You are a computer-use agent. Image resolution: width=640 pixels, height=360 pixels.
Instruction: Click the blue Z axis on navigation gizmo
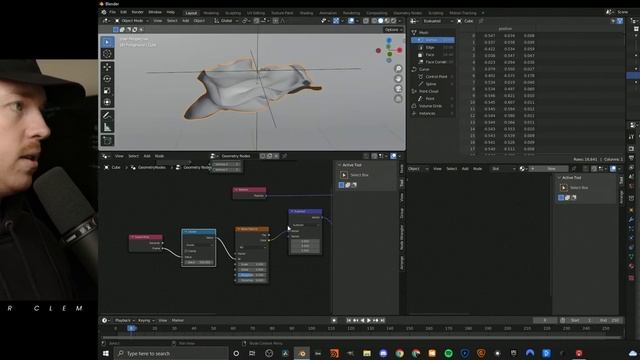tap(389, 40)
